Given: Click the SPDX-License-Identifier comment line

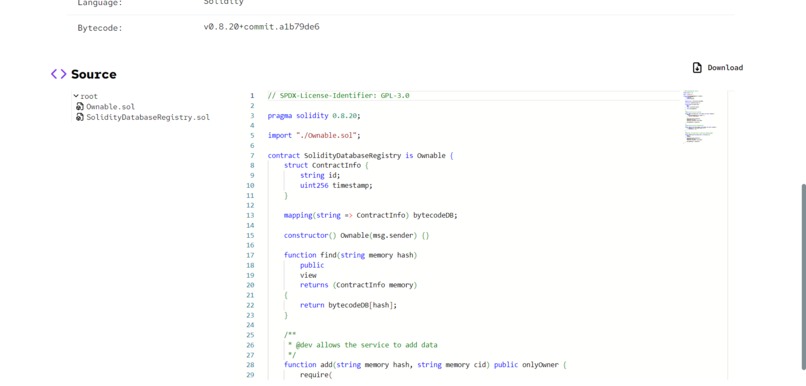Looking at the screenshot, I should (338, 96).
